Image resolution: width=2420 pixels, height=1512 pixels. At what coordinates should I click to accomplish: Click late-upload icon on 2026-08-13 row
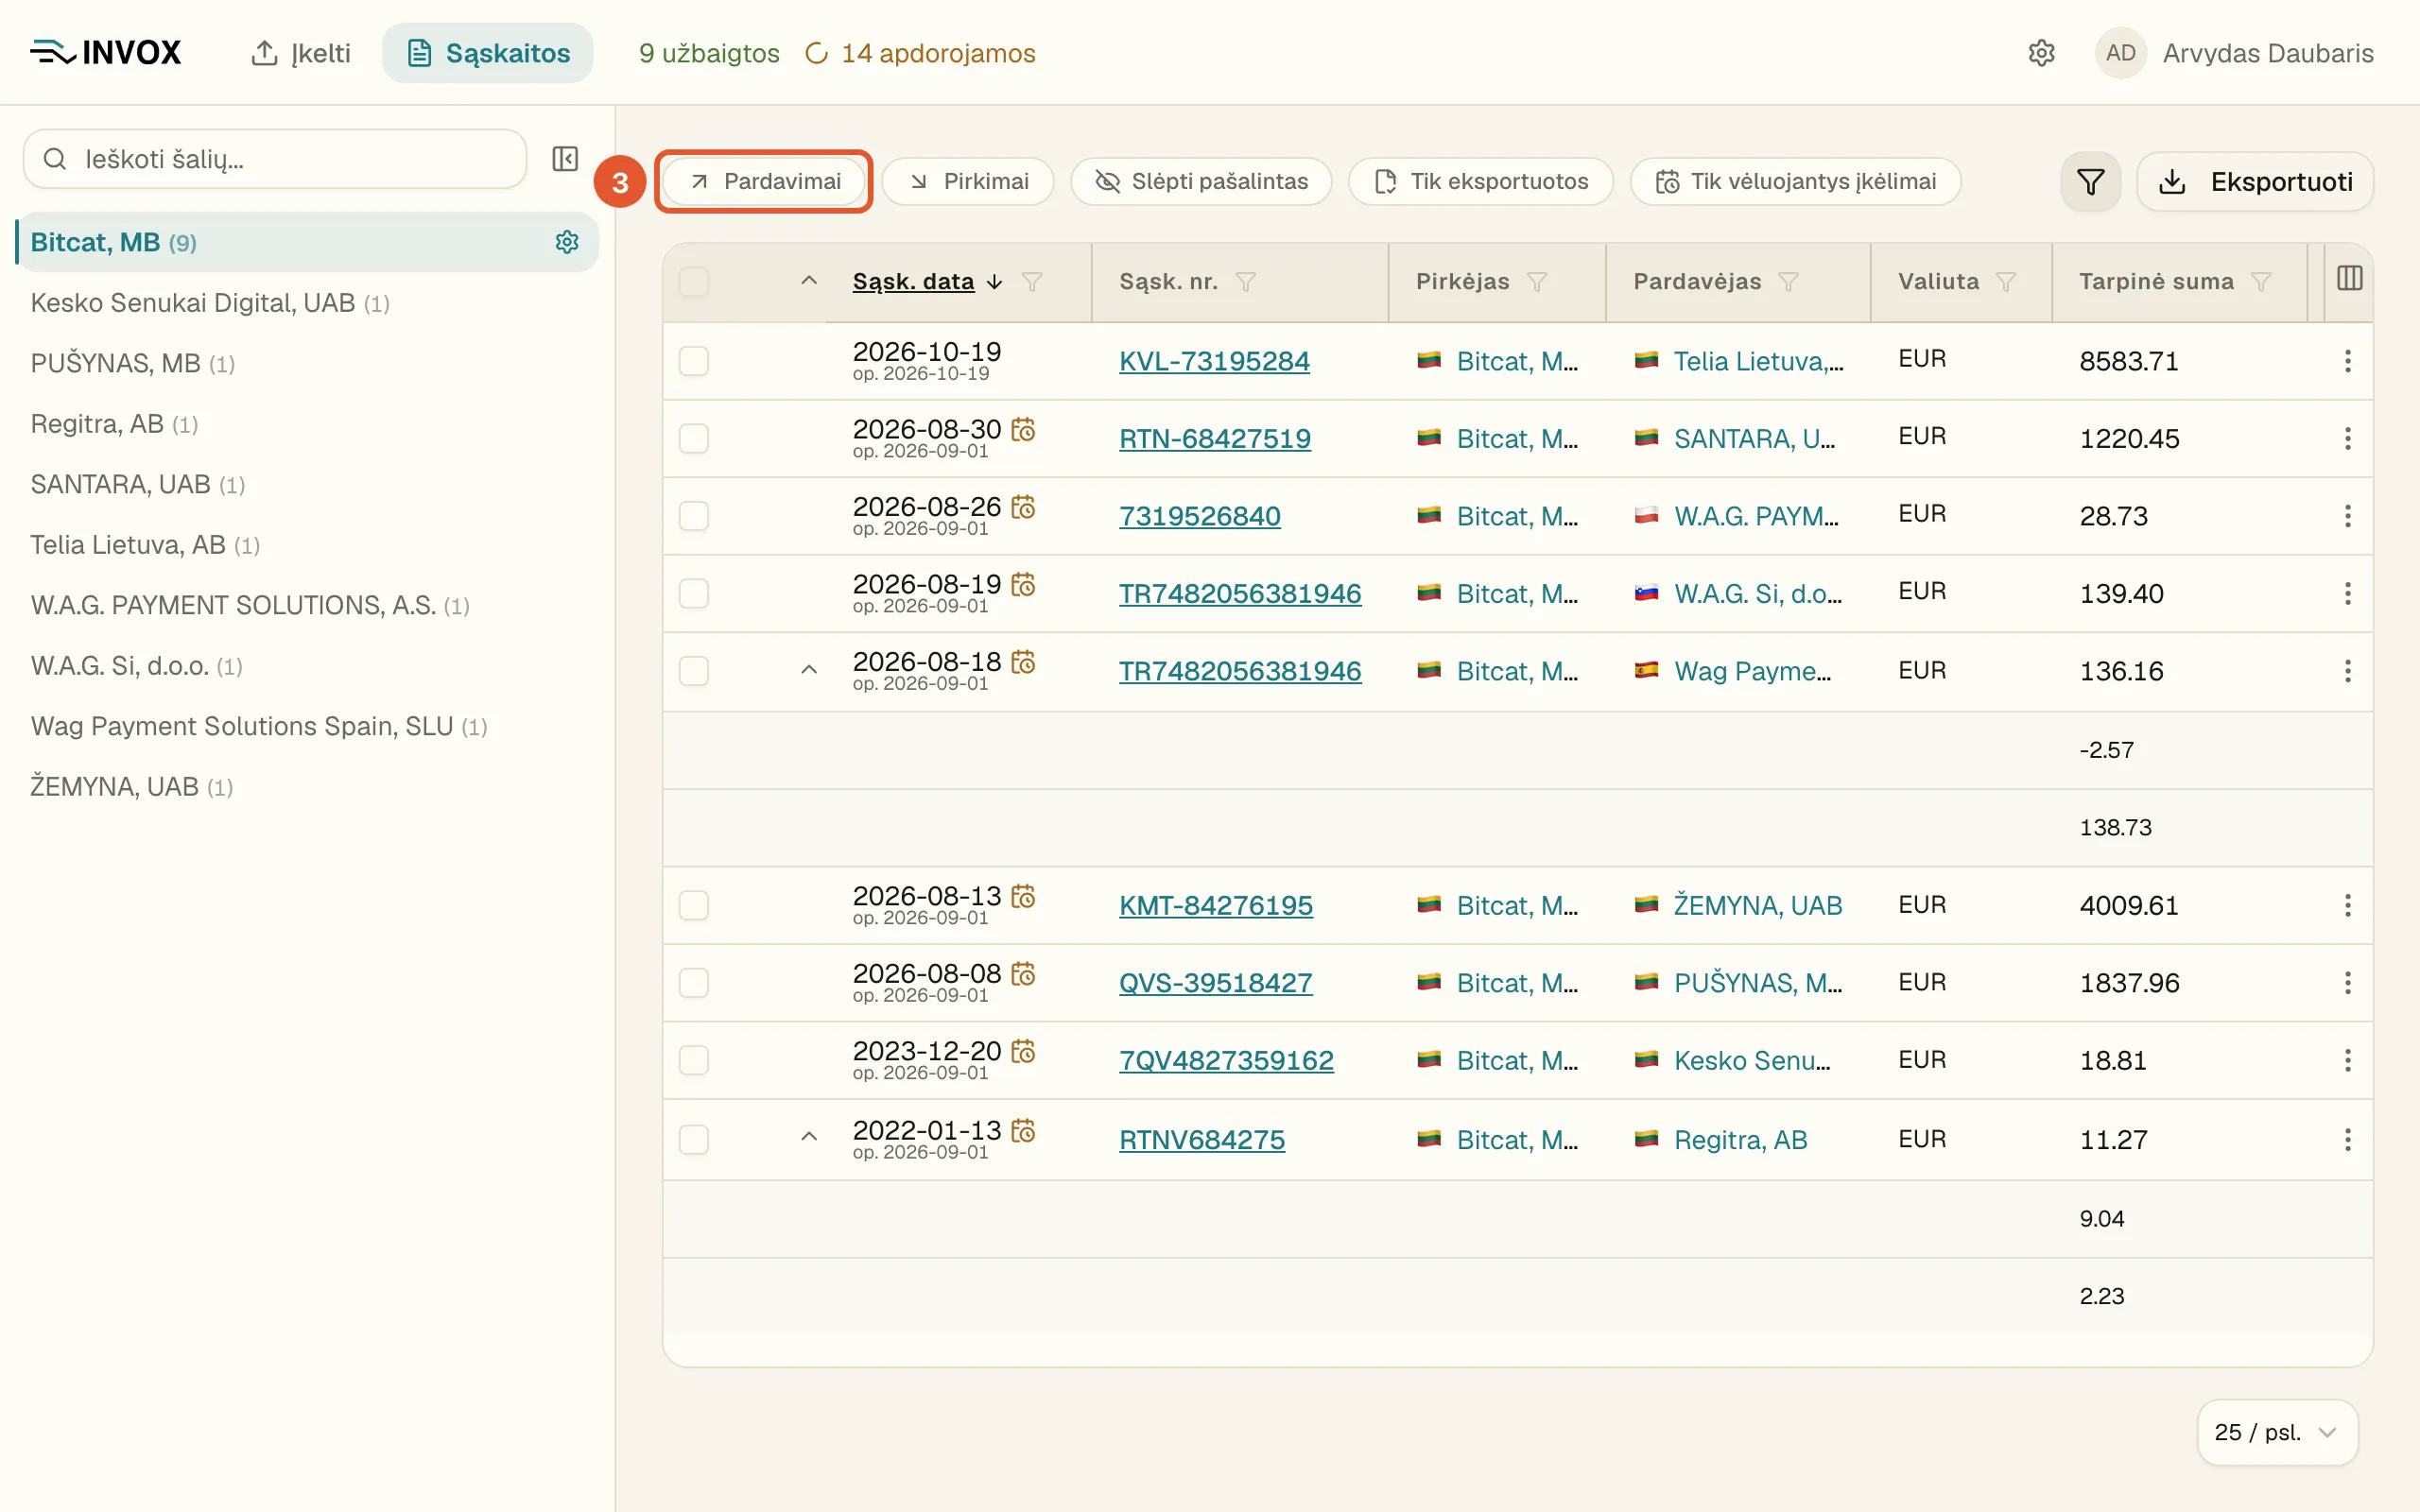pos(1023,896)
